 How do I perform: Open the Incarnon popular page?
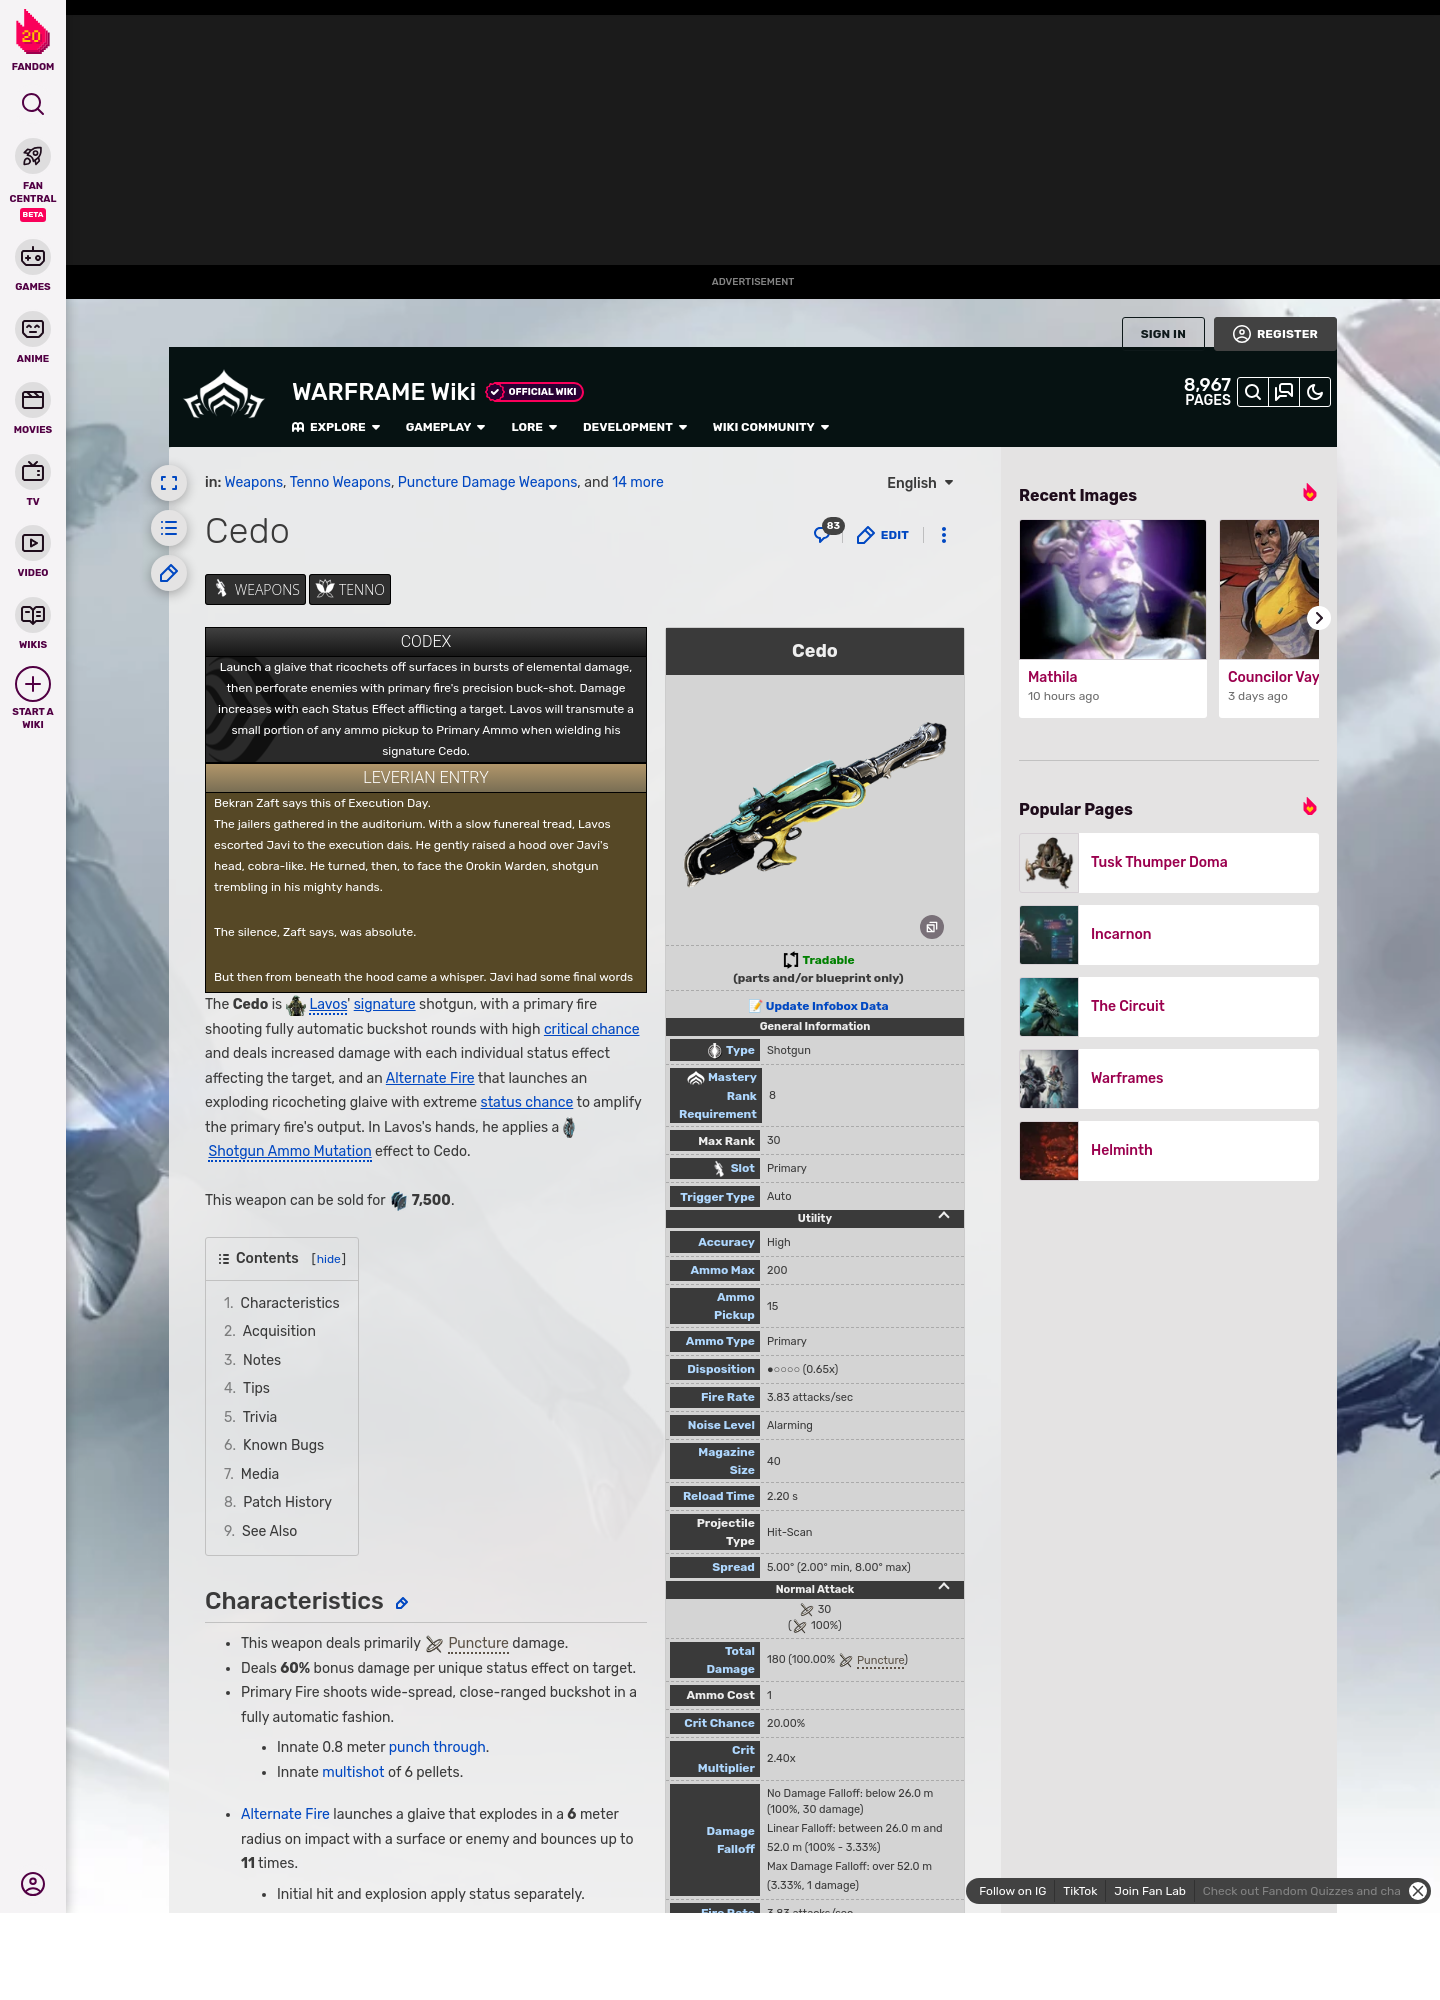pos(1169,934)
